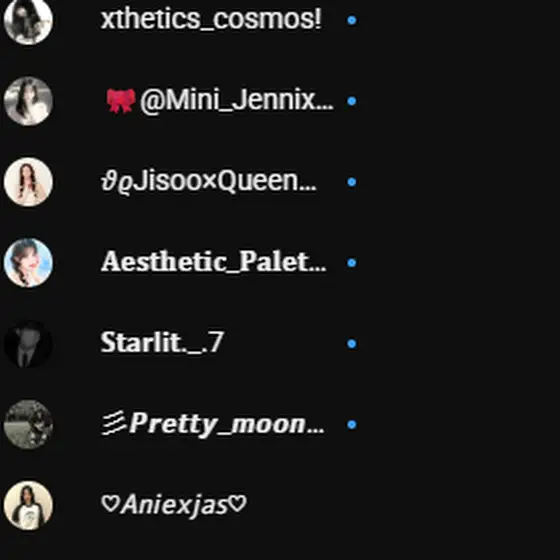This screenshot has height=560, width=560.
Task: Open the ♡Aniexjas♡ username
Action: 174,505
